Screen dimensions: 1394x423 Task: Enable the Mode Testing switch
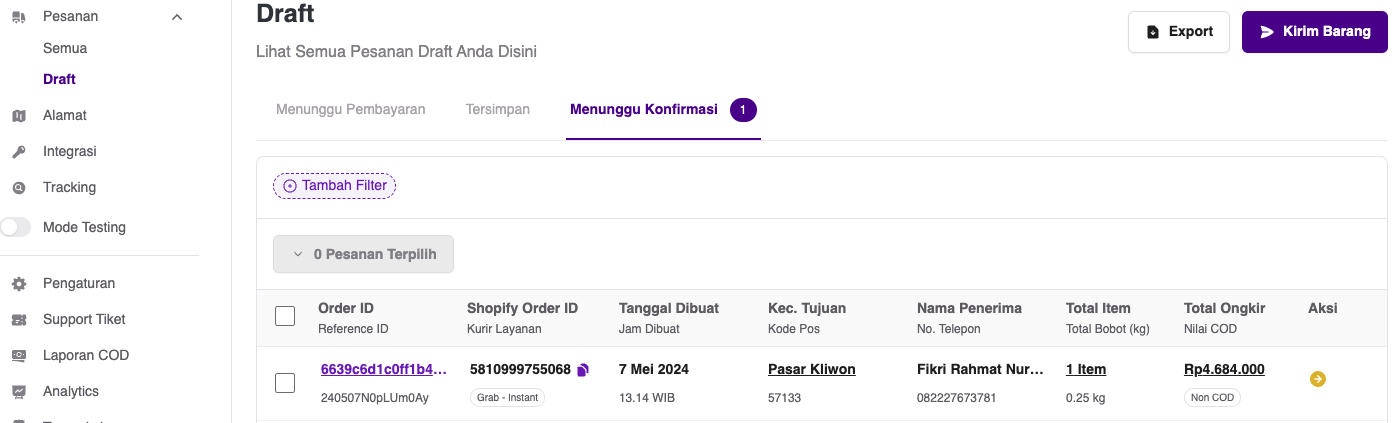[x=16, y=227]
